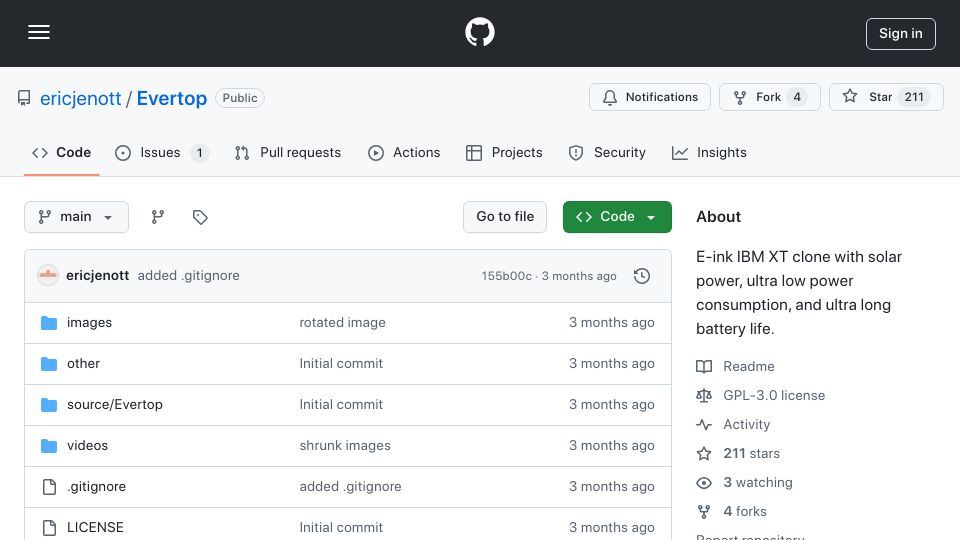
Task: Click the star count 211 badge
Action: (913, 97)
